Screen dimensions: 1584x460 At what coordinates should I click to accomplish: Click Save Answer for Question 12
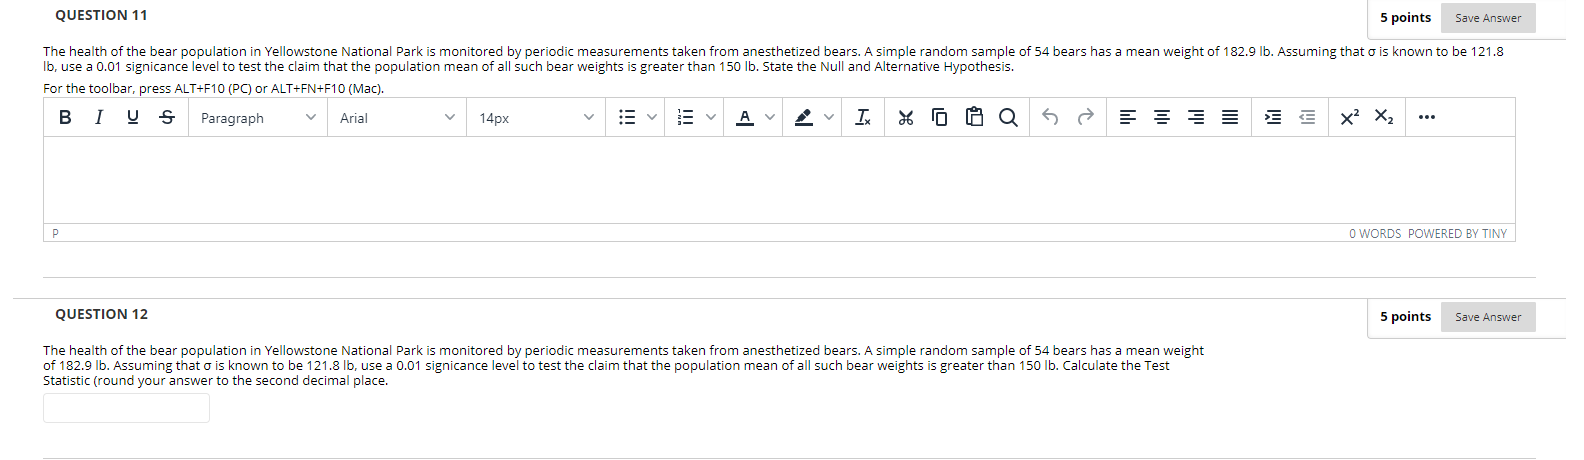(1488, 317)
